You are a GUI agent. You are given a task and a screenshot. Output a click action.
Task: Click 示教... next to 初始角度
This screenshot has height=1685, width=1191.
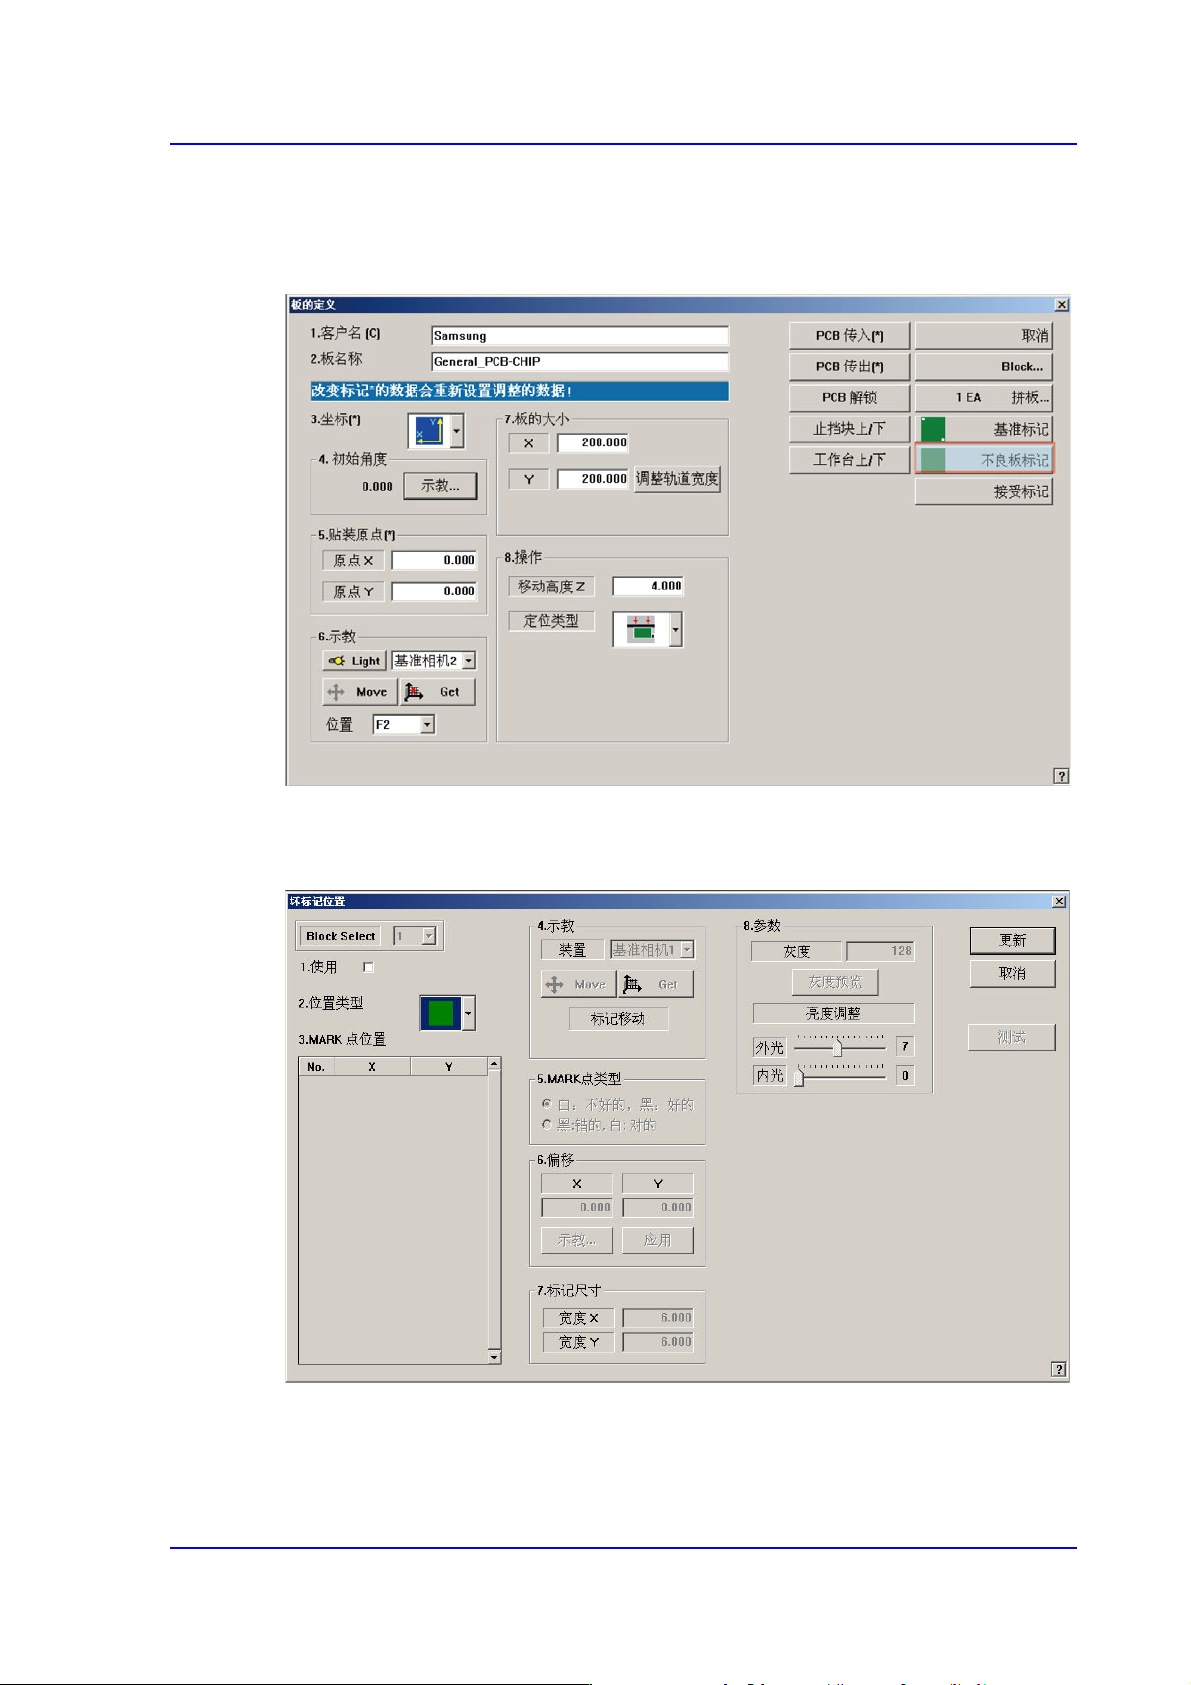point(440,486)
